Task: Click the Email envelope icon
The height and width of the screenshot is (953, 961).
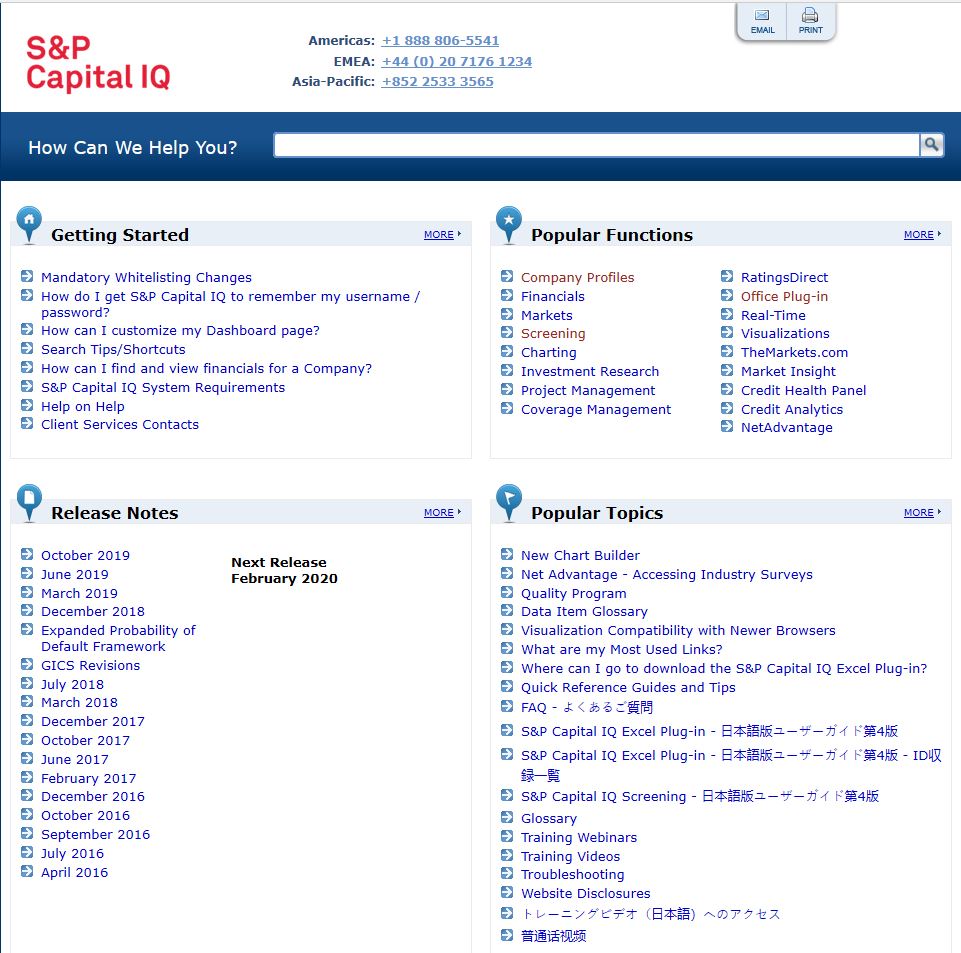Action: [762, 17]
